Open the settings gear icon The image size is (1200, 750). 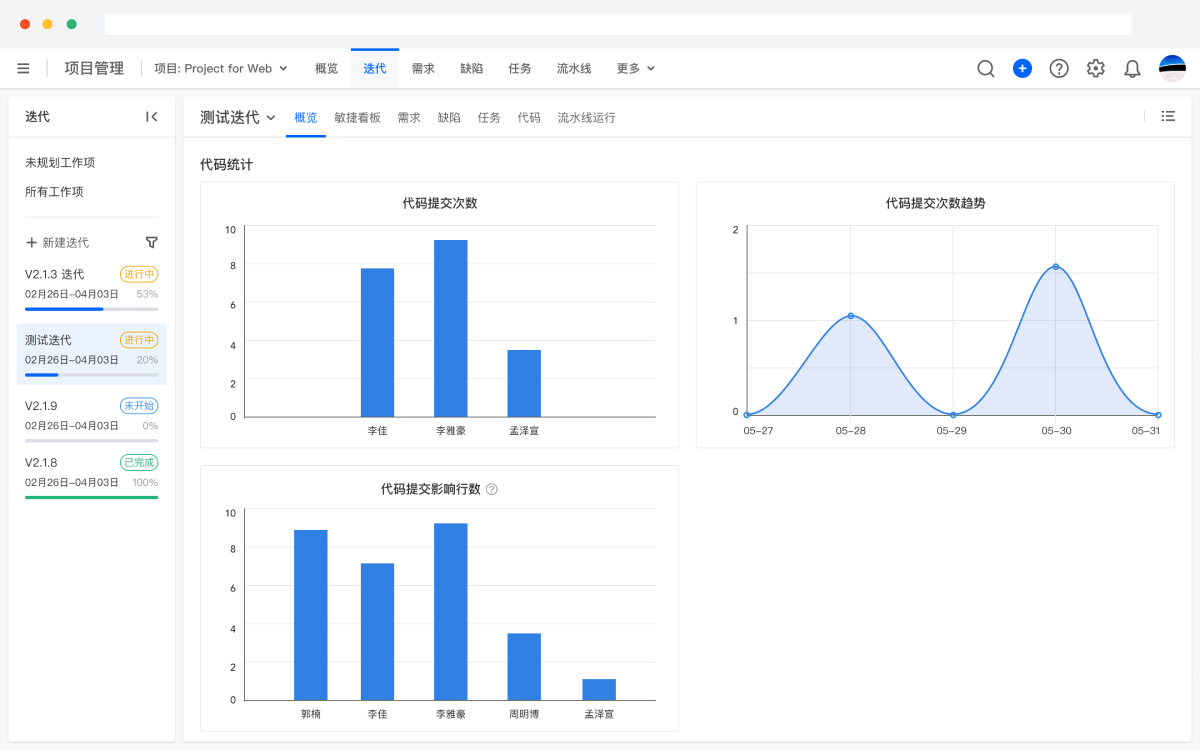coord(1096,68)
